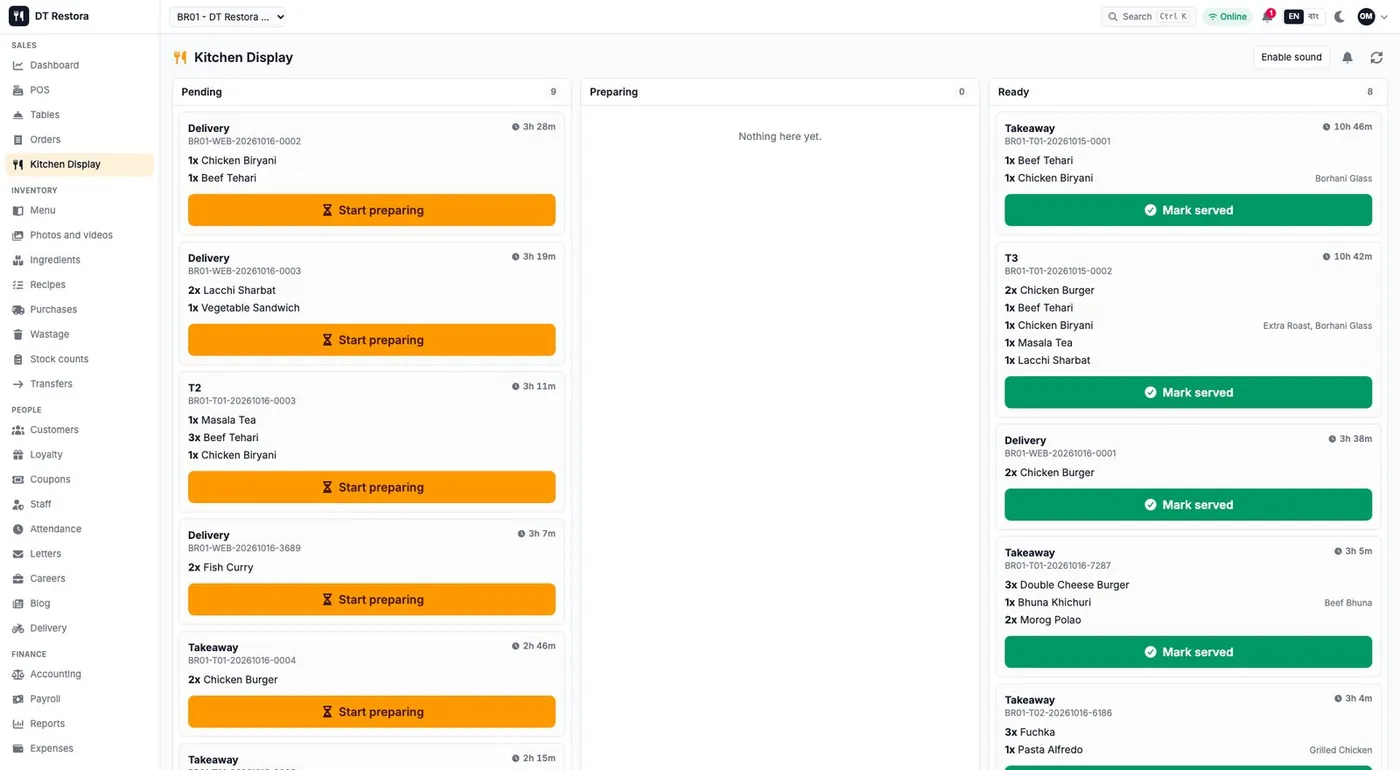Click the Coupons icon in sidebar
Image resolution: width=1400 pixels, height=770 pixels.
pyautogui.click(x=18, y=480)
